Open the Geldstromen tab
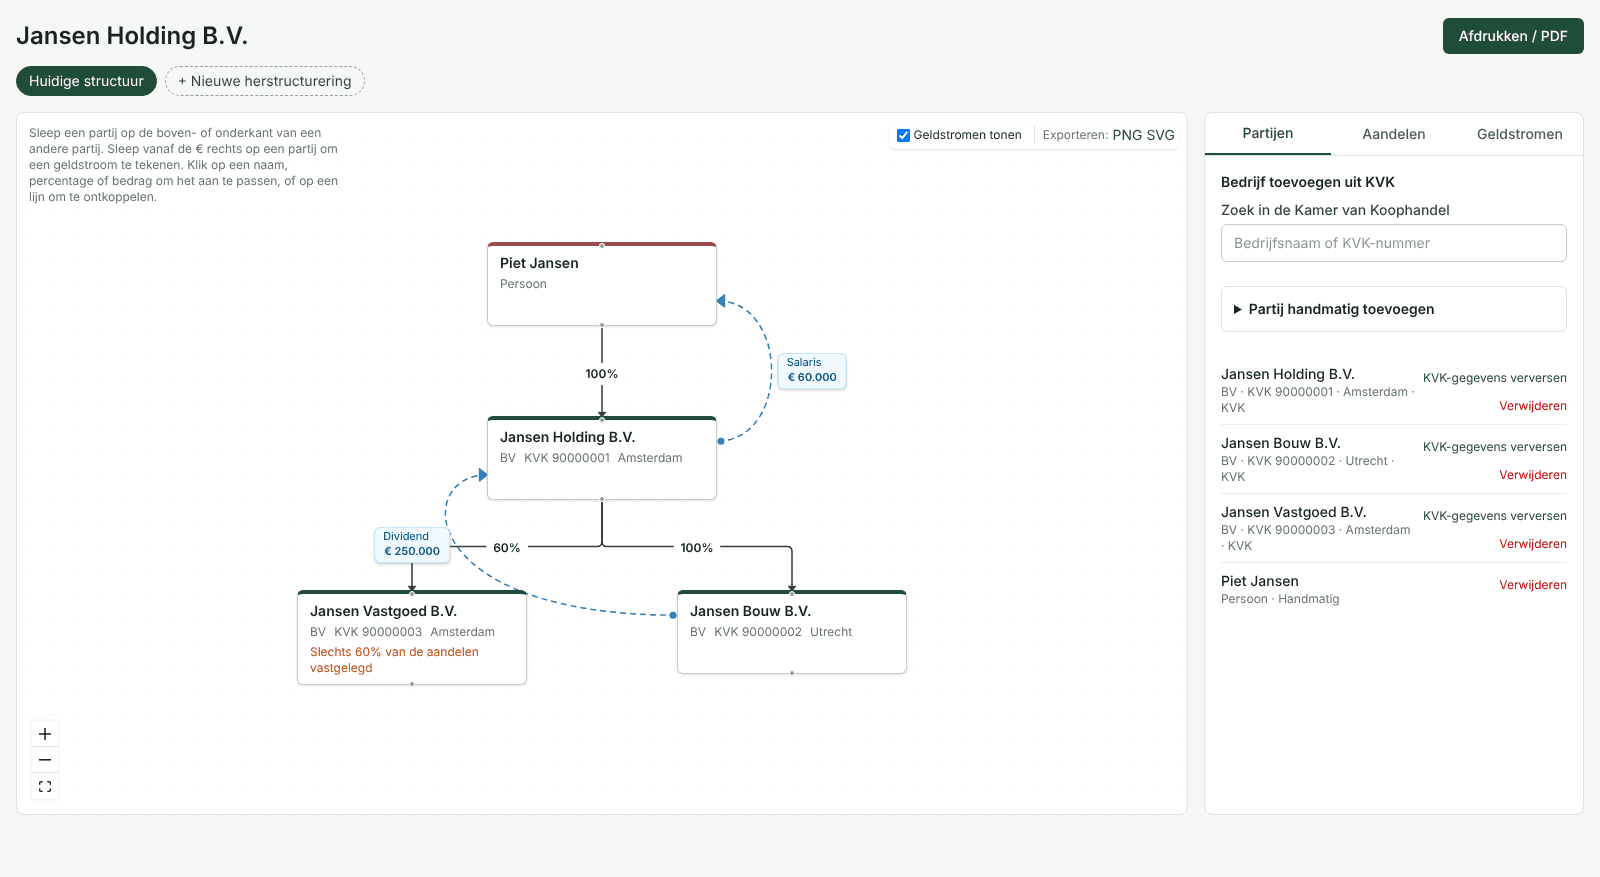Viewport: 1600px width, 877px height. pos(1519,134)
